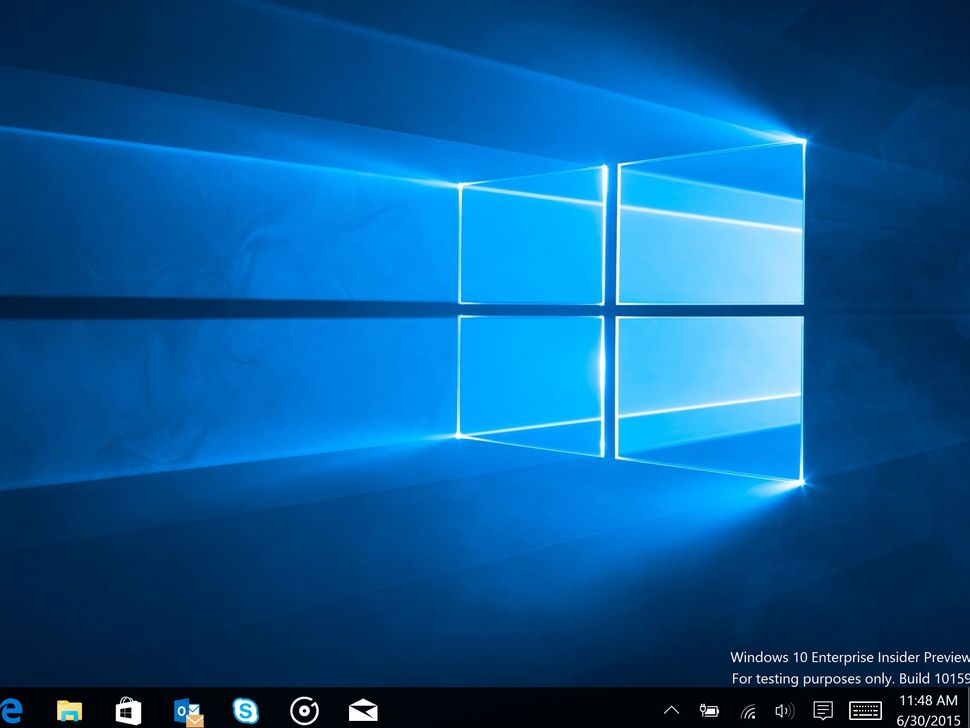This screenshot has height=728, width=970.
Task: Open the touch keyboard
Action: 866,711
